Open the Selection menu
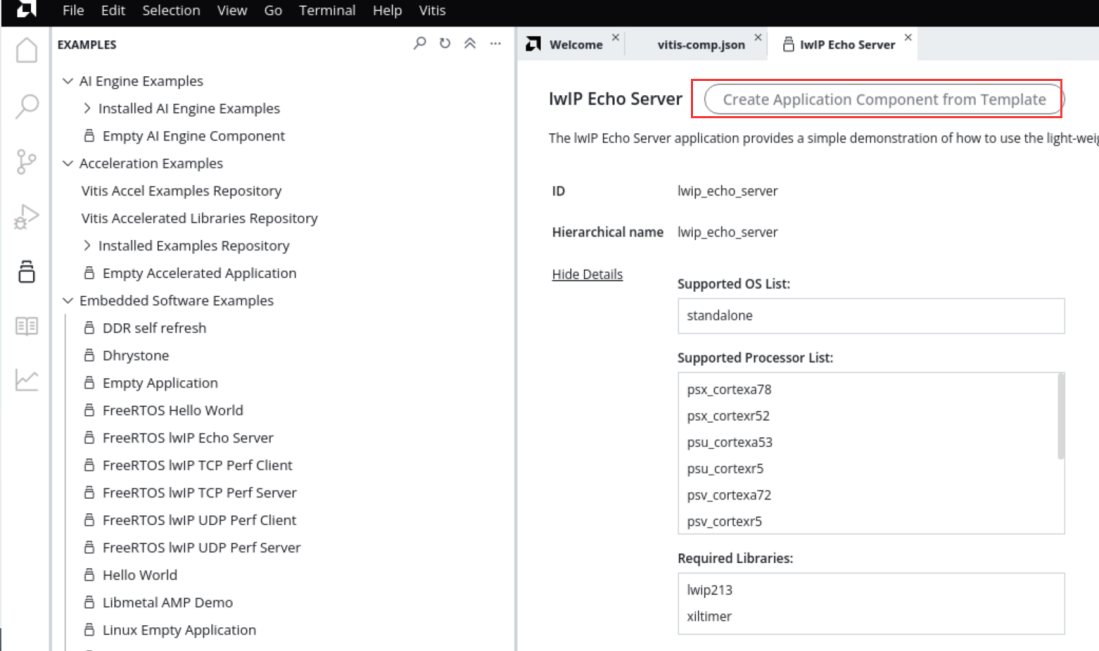 171,11
